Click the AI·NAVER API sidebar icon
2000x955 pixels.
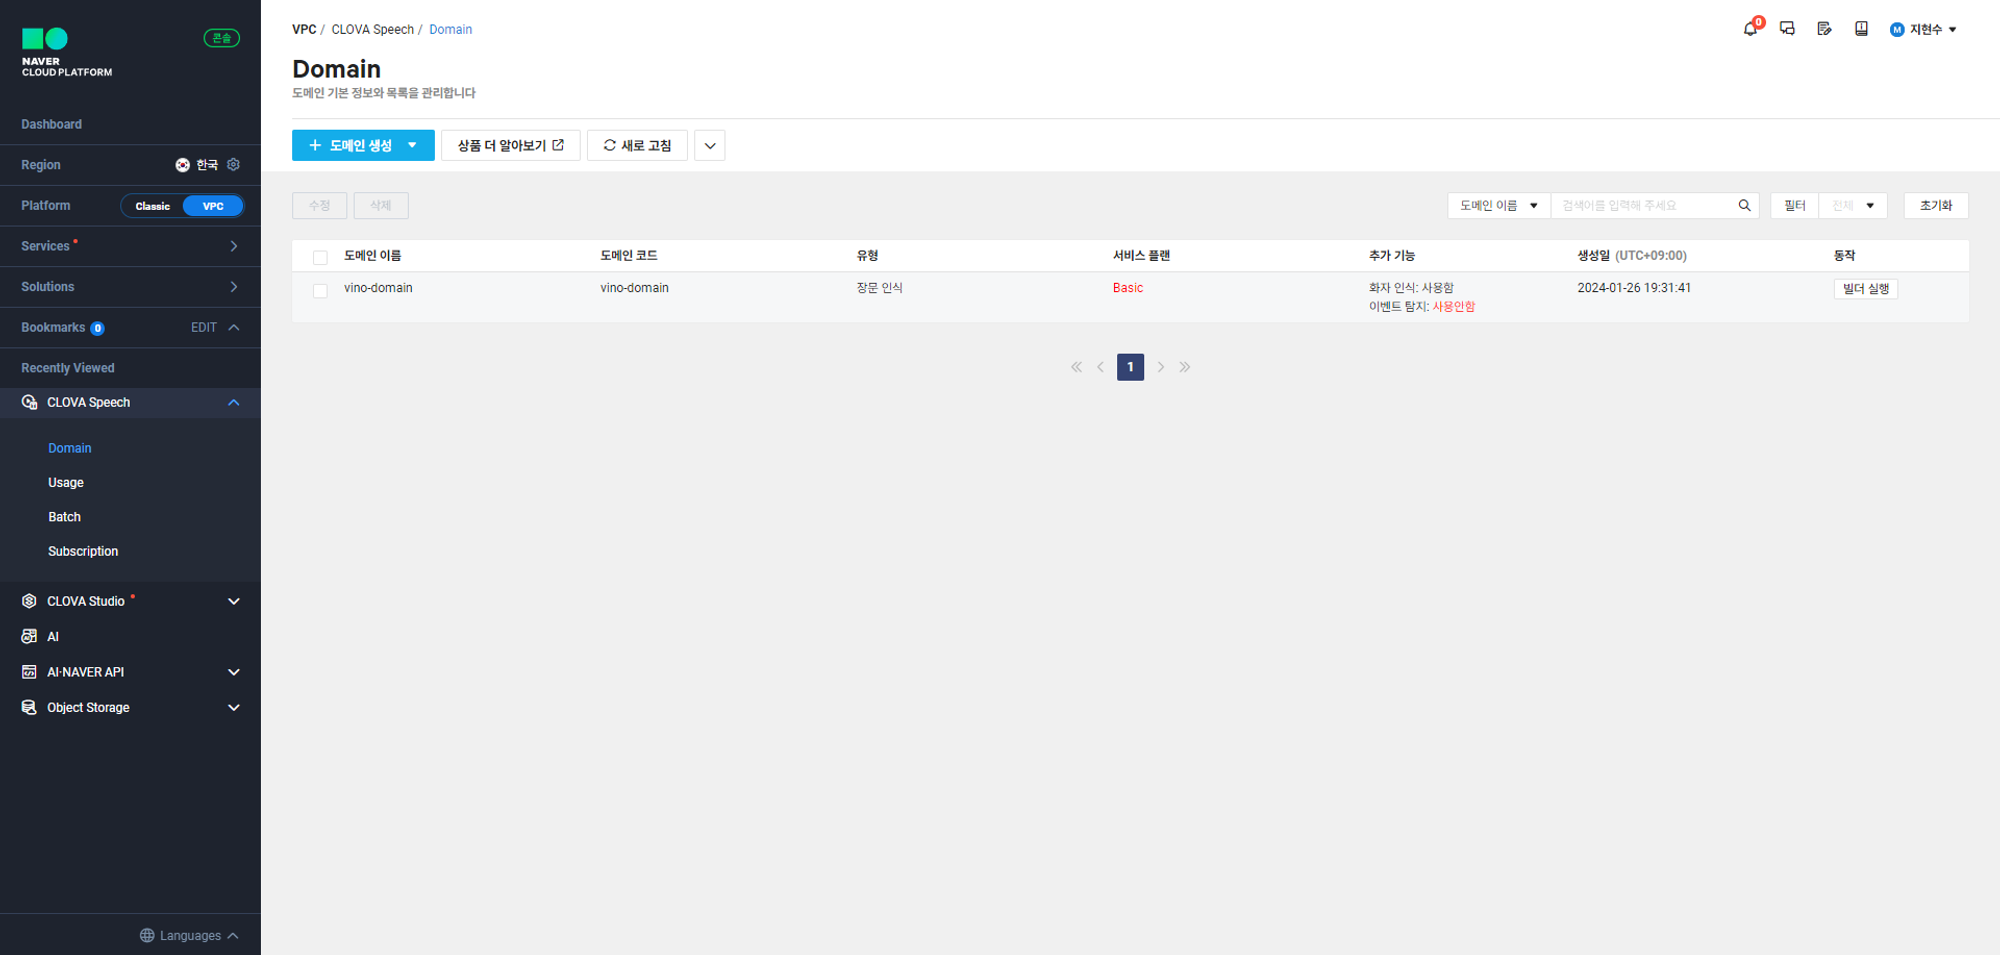(x=29, y=672)
